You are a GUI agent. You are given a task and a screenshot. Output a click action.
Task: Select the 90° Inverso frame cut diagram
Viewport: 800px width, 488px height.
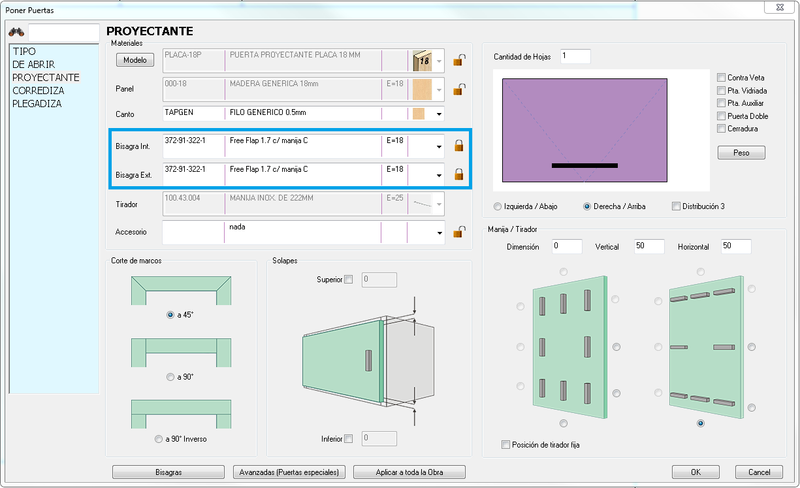(x=181, y=414)
